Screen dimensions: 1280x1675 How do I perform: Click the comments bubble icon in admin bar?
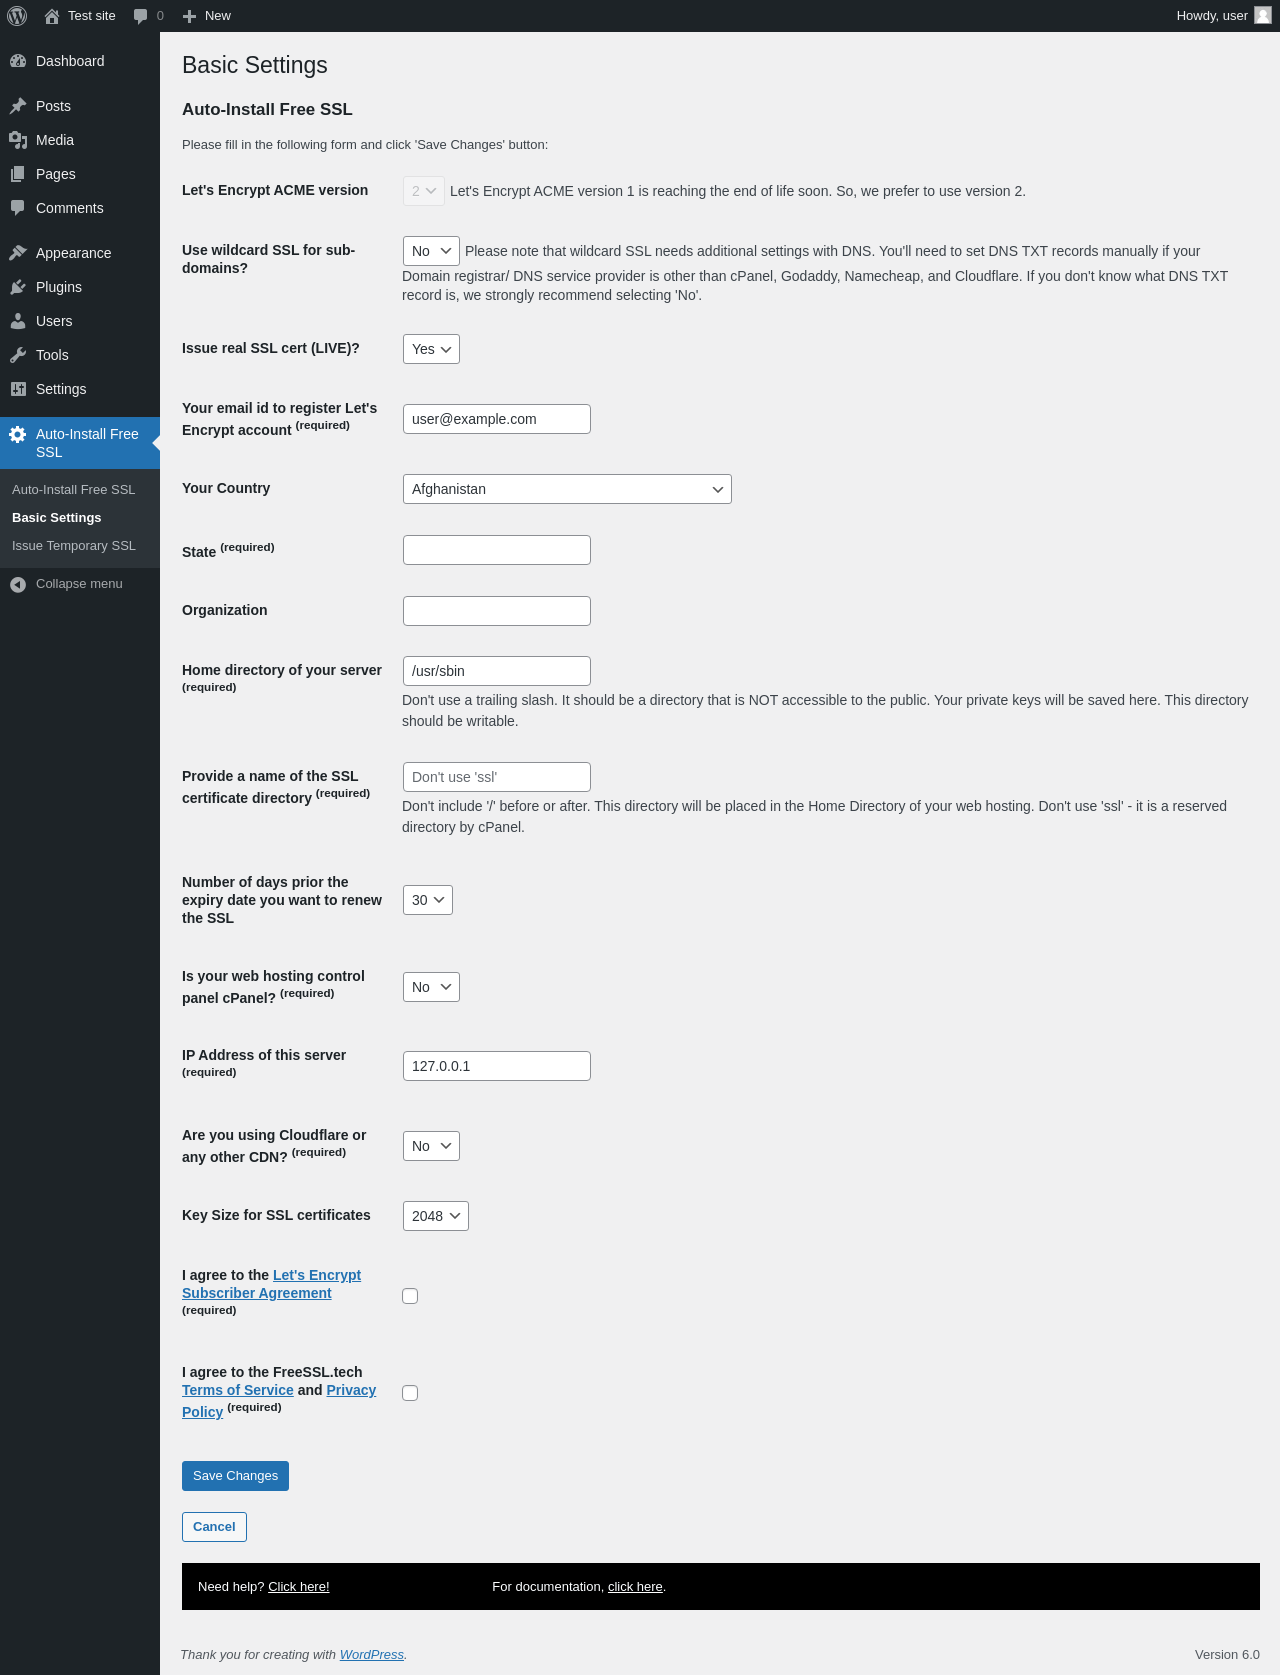(141, 16)
